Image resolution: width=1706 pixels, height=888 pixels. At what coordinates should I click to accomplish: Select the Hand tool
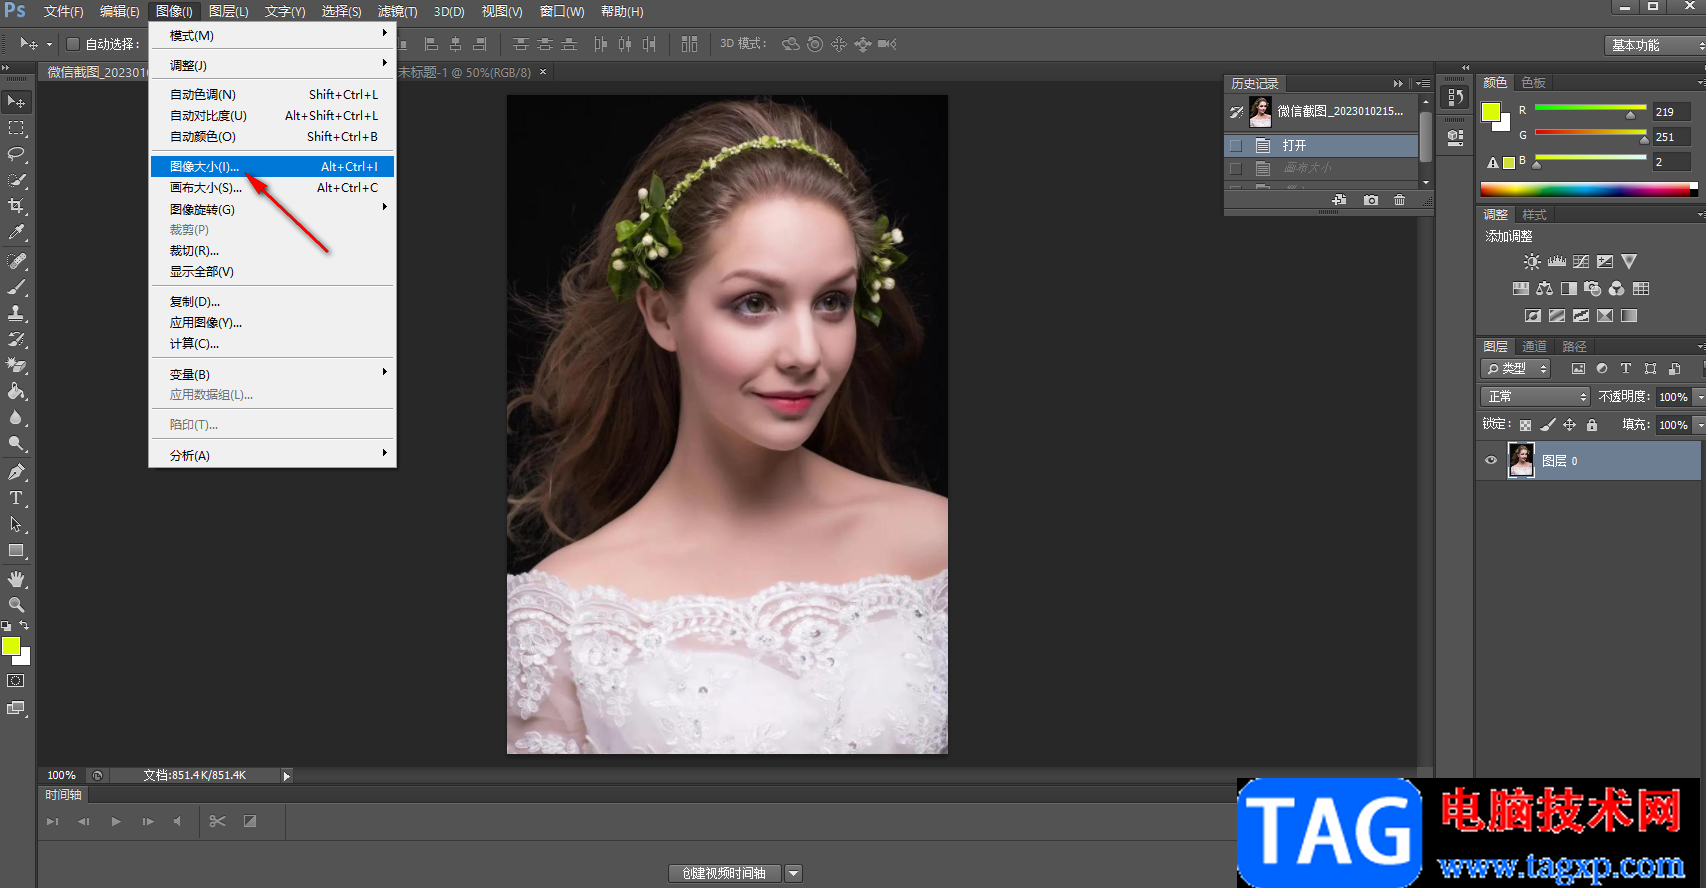17,579
